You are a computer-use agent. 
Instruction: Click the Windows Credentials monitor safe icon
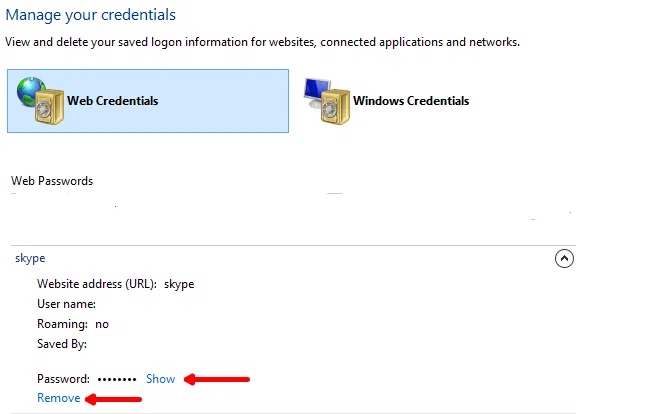click(x=326, y=100)
